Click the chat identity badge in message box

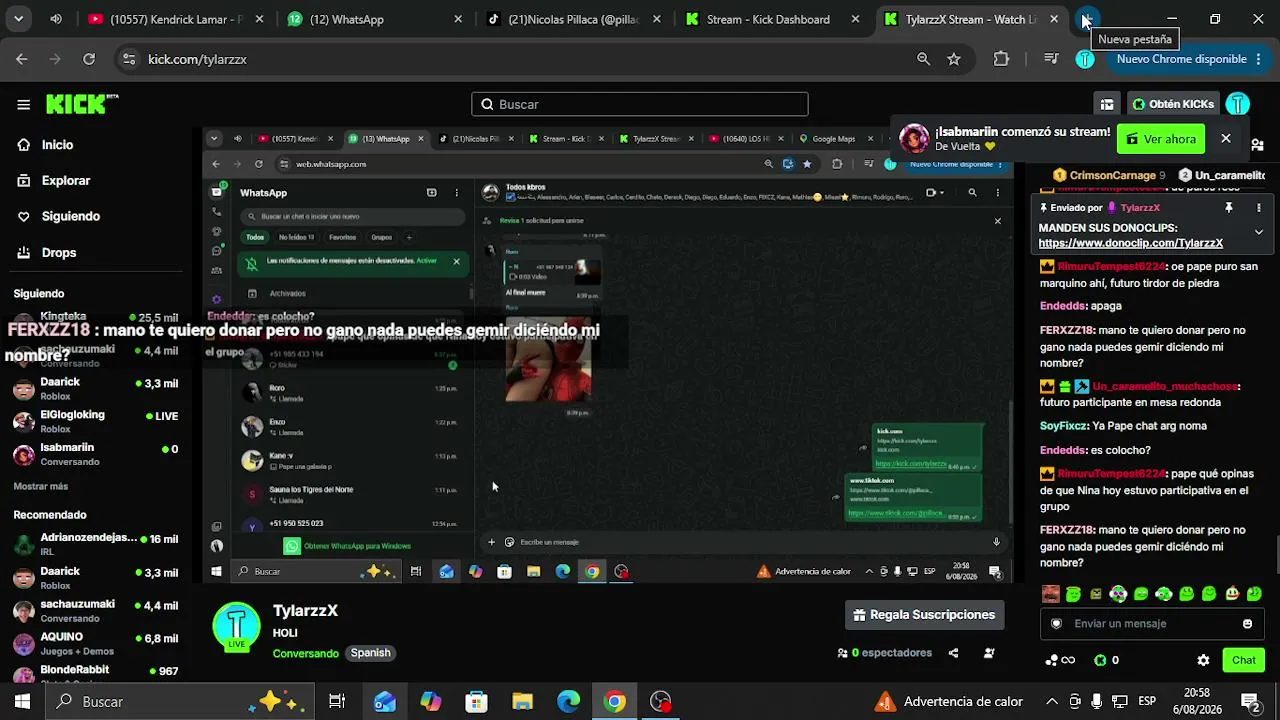coord(1056,624)
